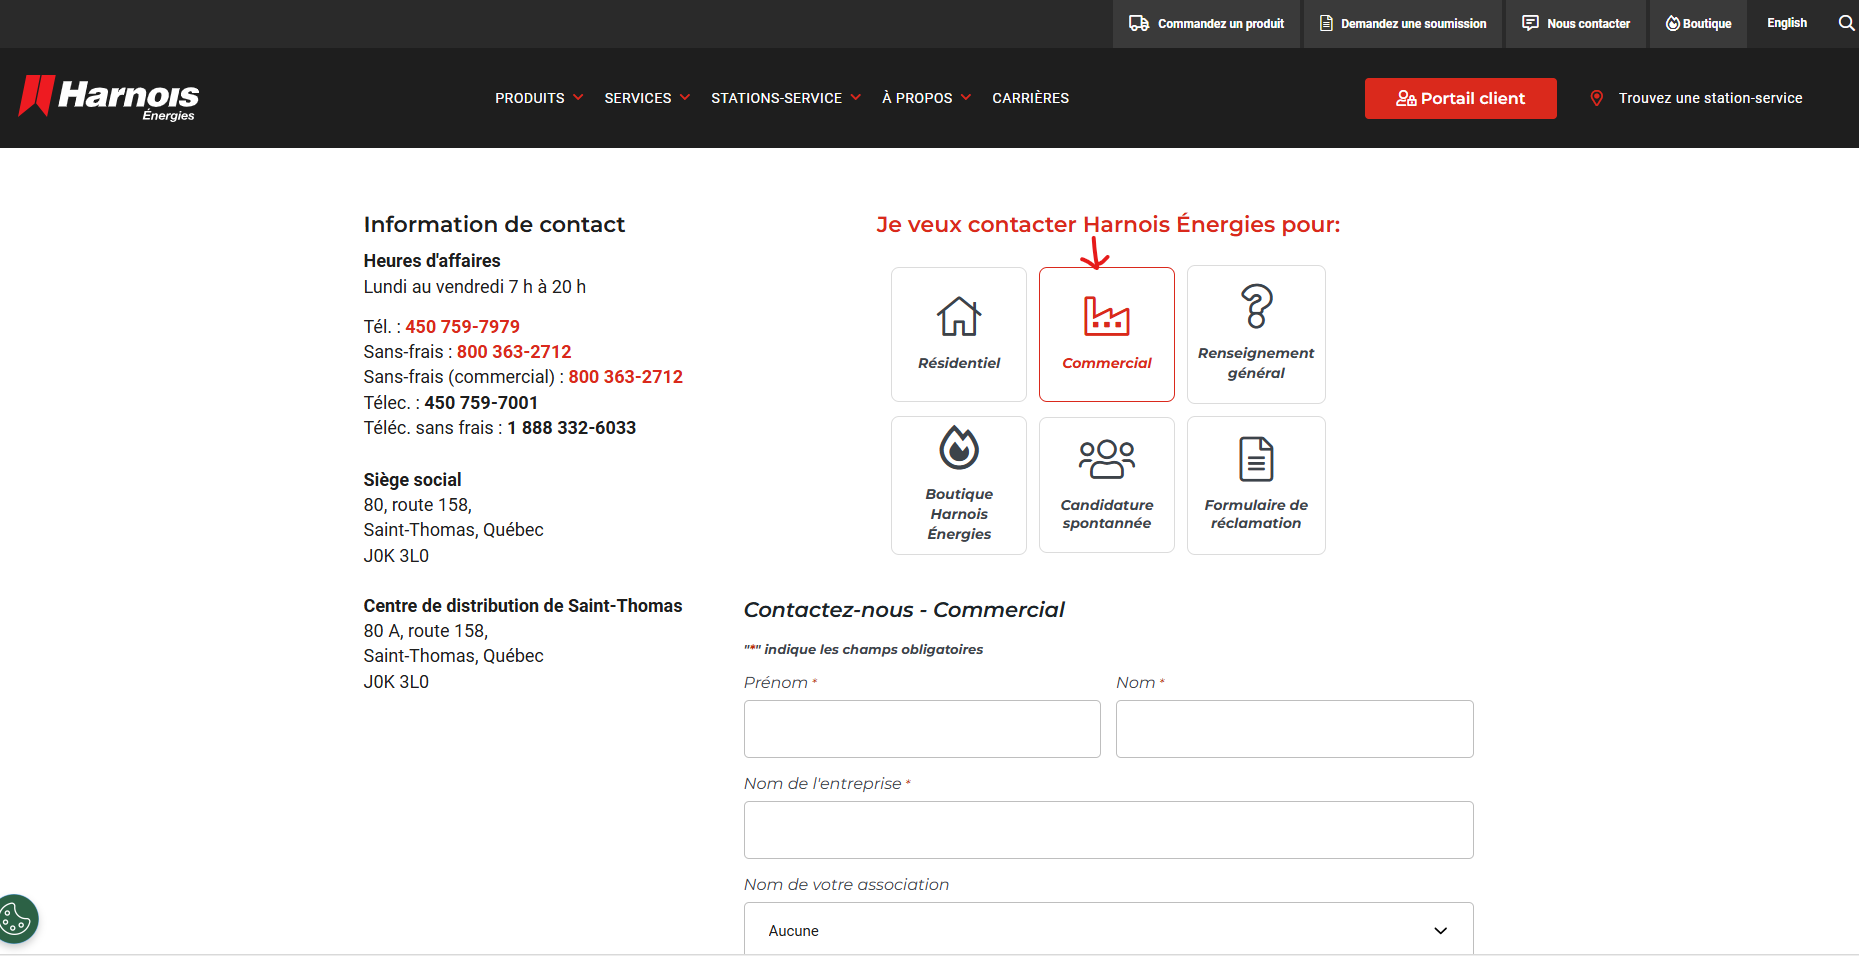This screenshot has width=1859, height=956.
Task: Select the Commercial factory icon
Action: coord(1107,317)
